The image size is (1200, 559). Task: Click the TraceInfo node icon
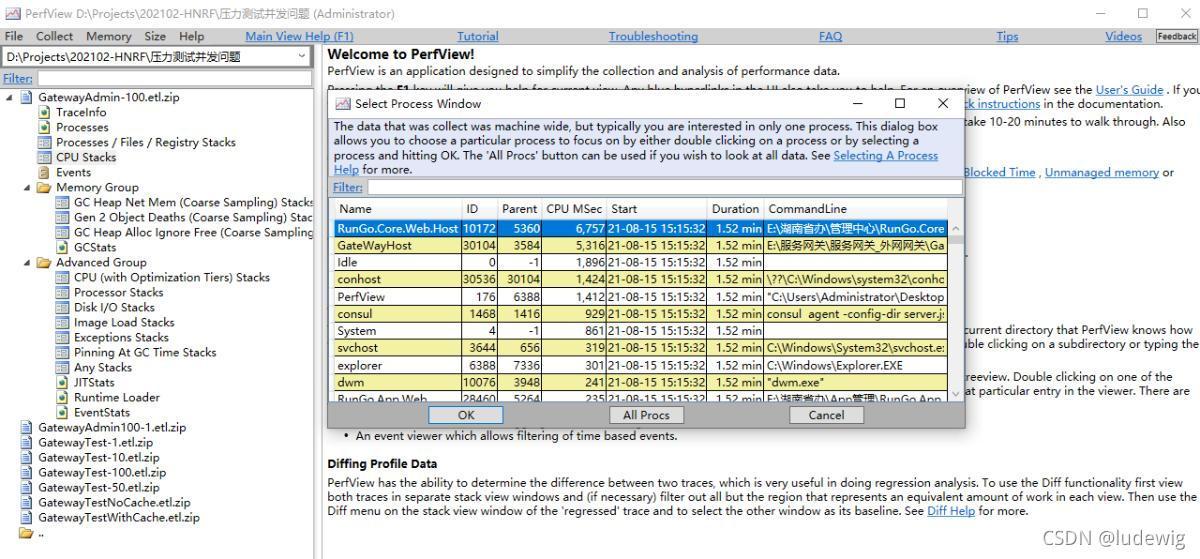point(44,112)
